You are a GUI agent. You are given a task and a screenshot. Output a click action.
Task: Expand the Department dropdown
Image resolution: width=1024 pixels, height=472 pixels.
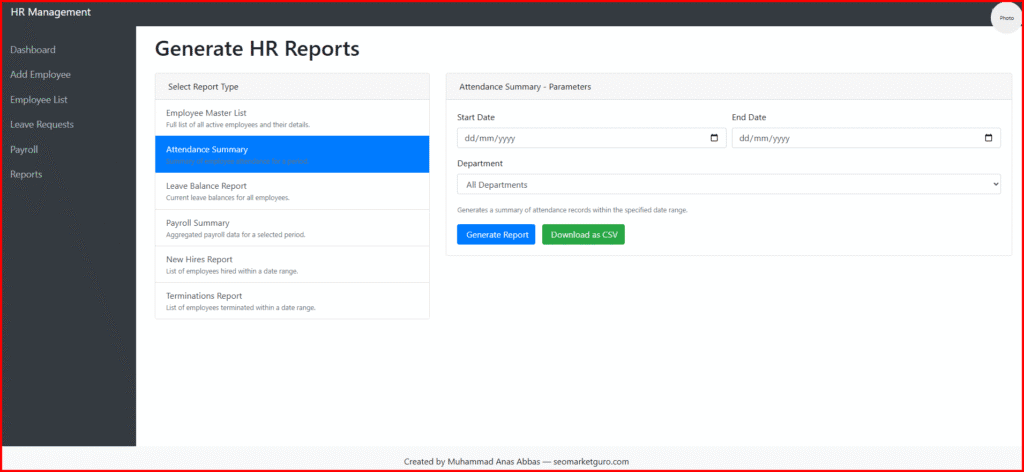[x=728, y=184]
